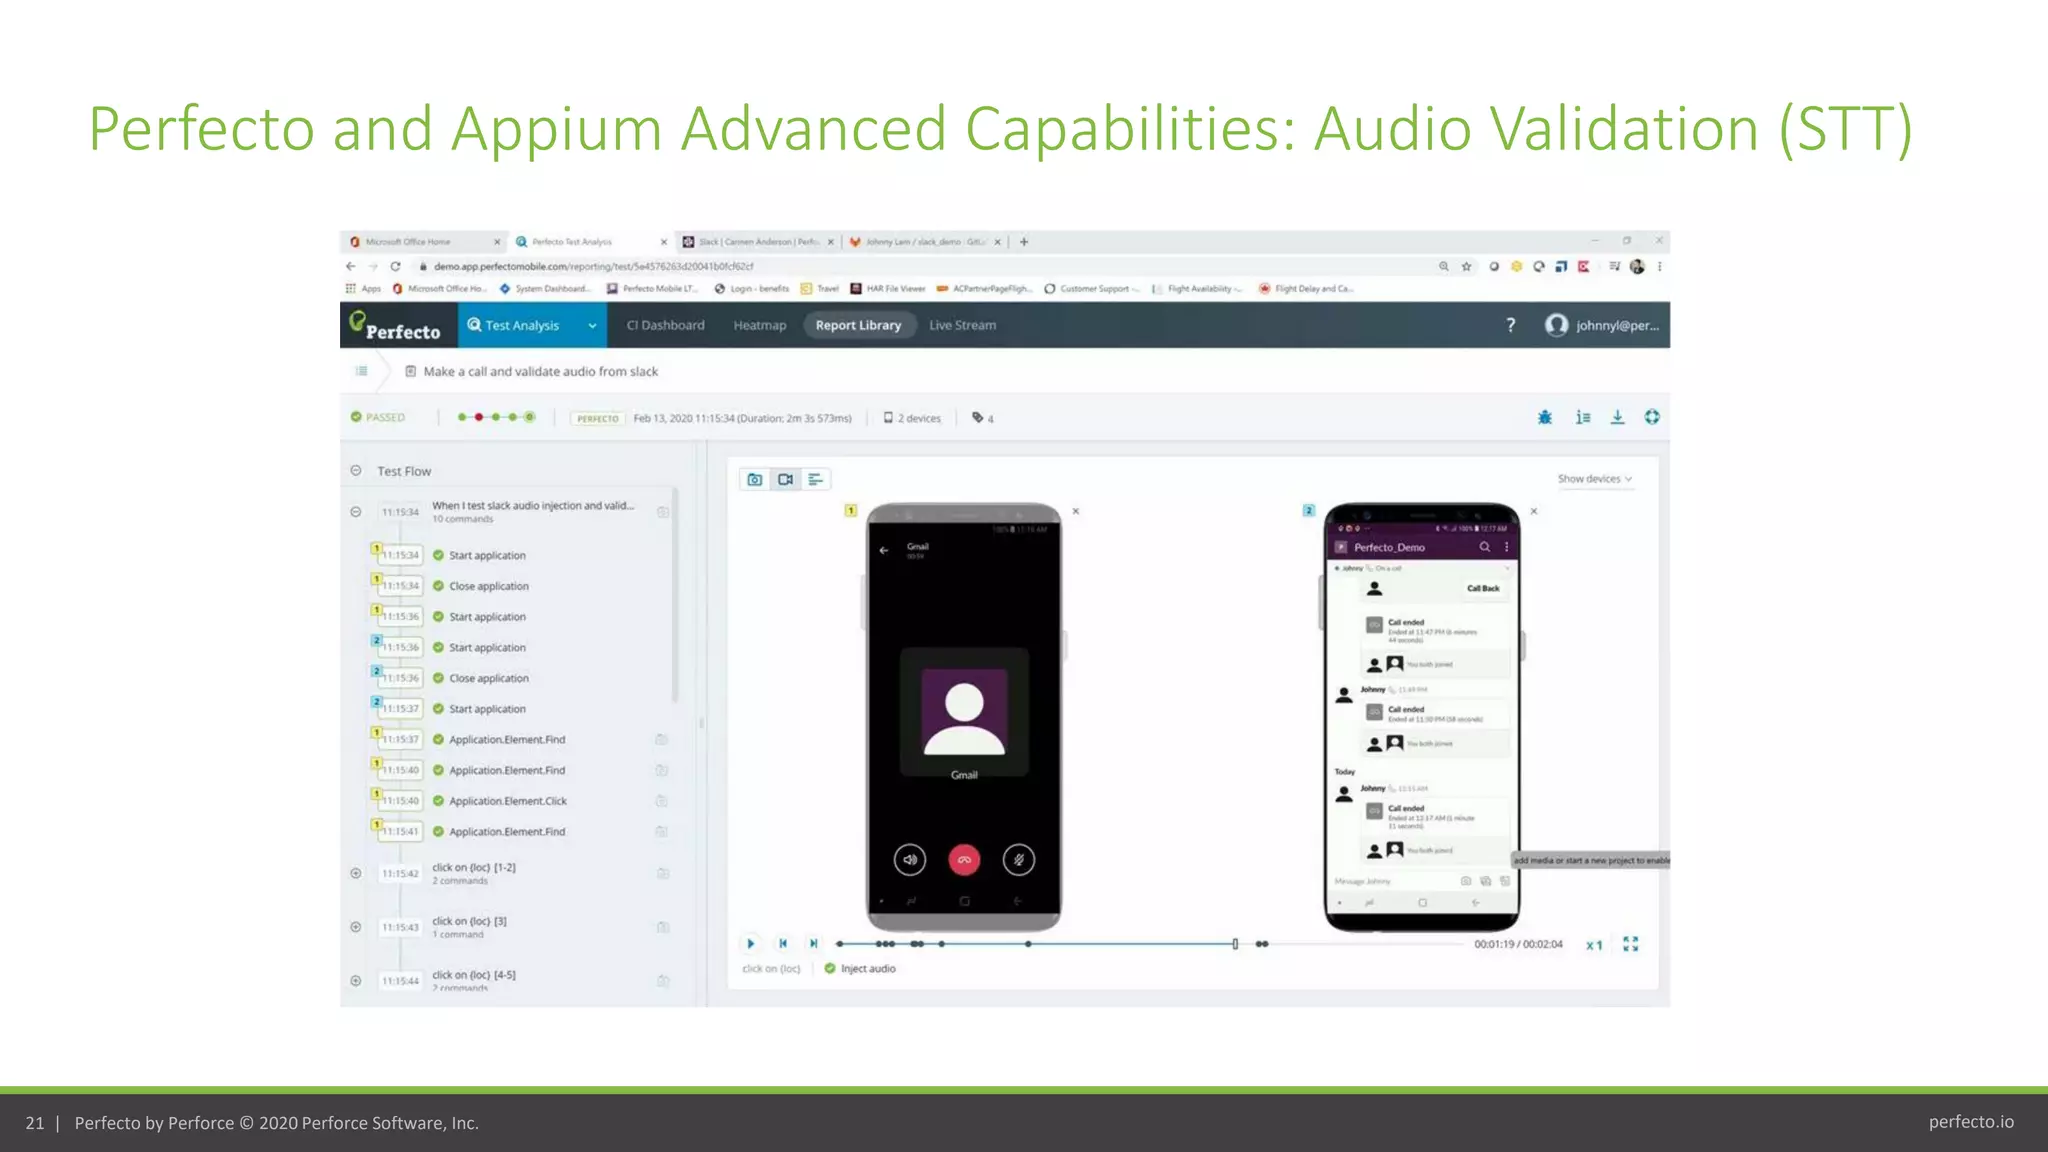Switch to video view icon
This screenshot has height=1152, width=2048.
click(x=786, y=480)
